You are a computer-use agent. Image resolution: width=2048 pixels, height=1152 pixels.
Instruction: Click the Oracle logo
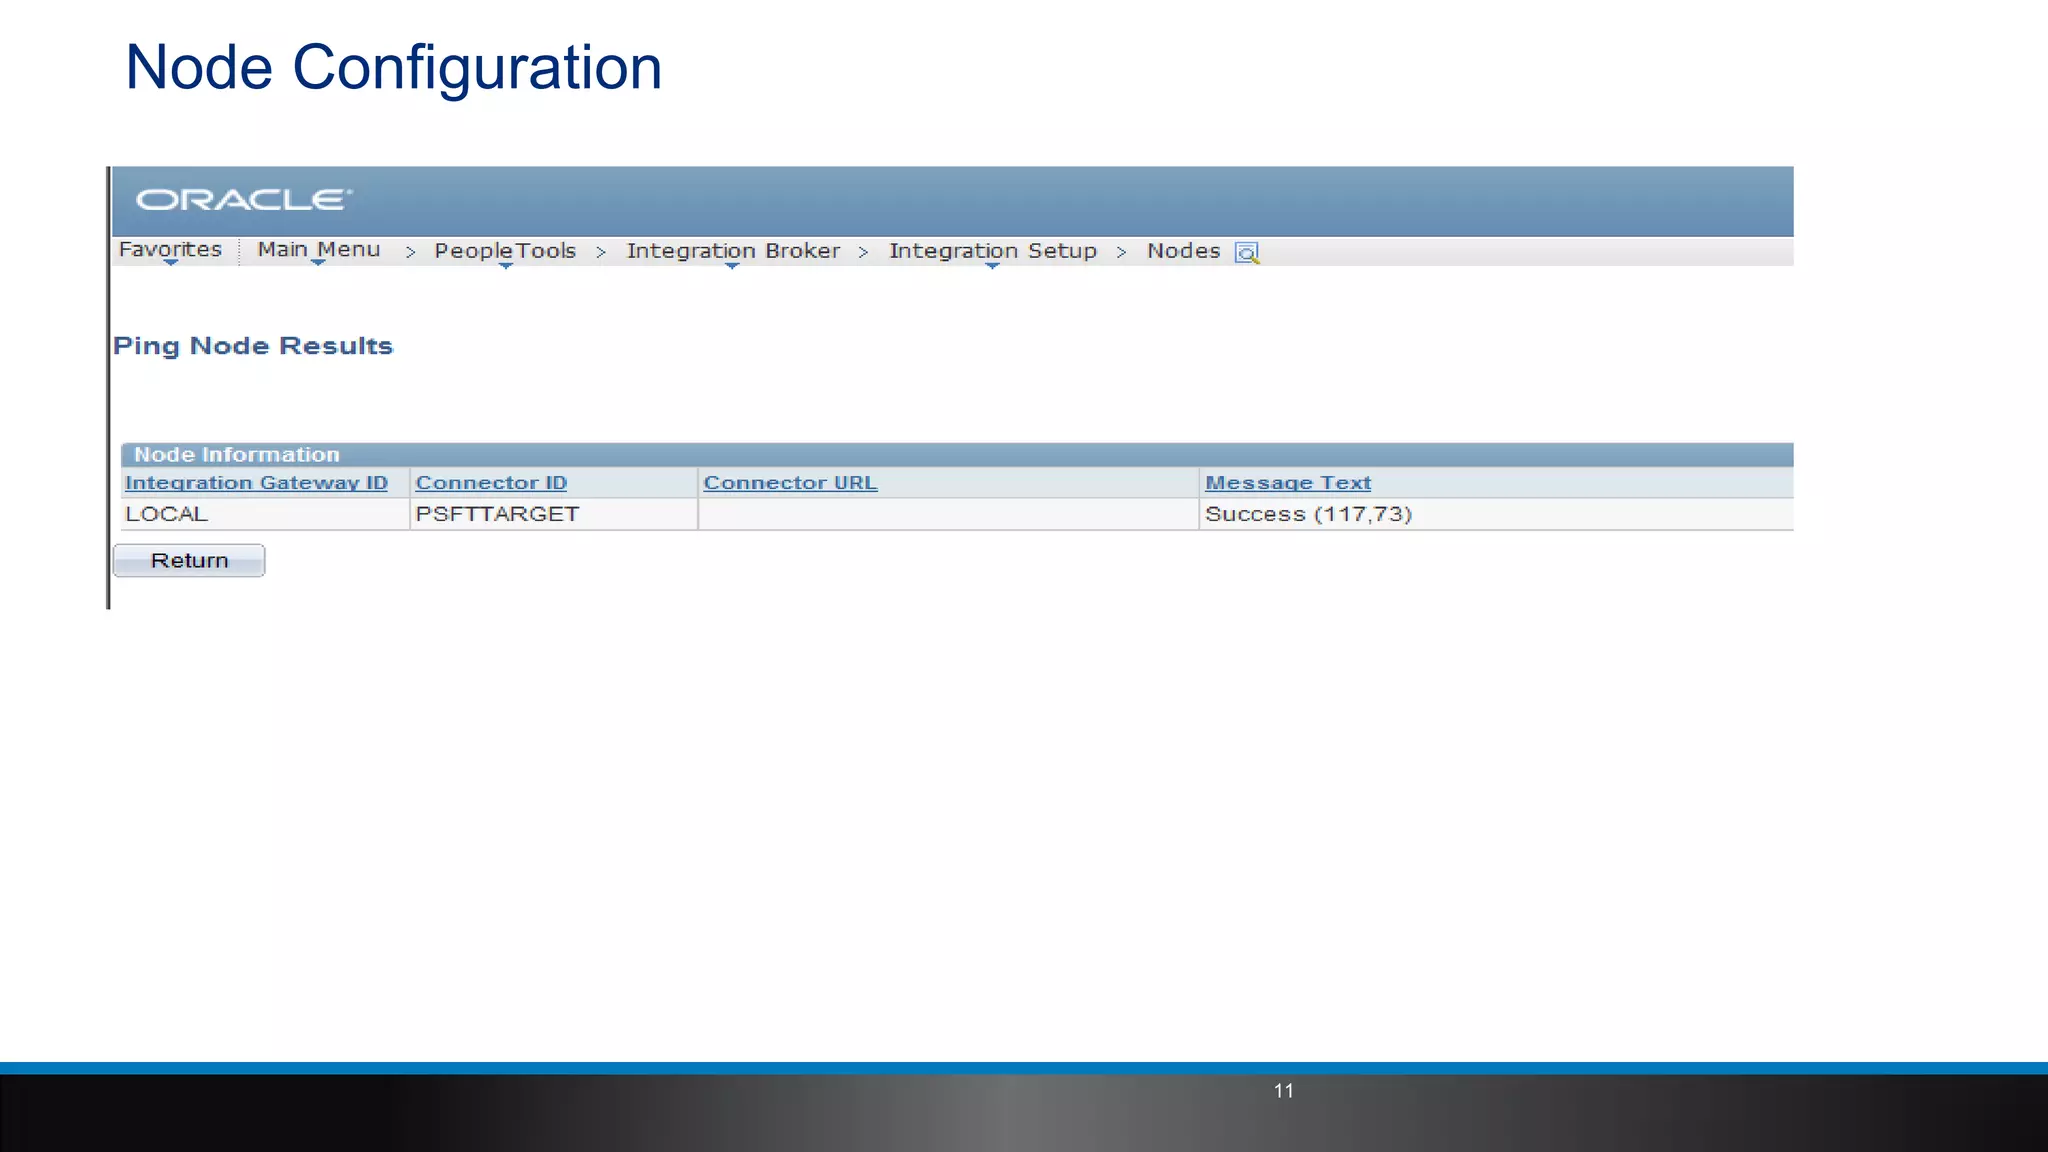[x=244, y=200]
